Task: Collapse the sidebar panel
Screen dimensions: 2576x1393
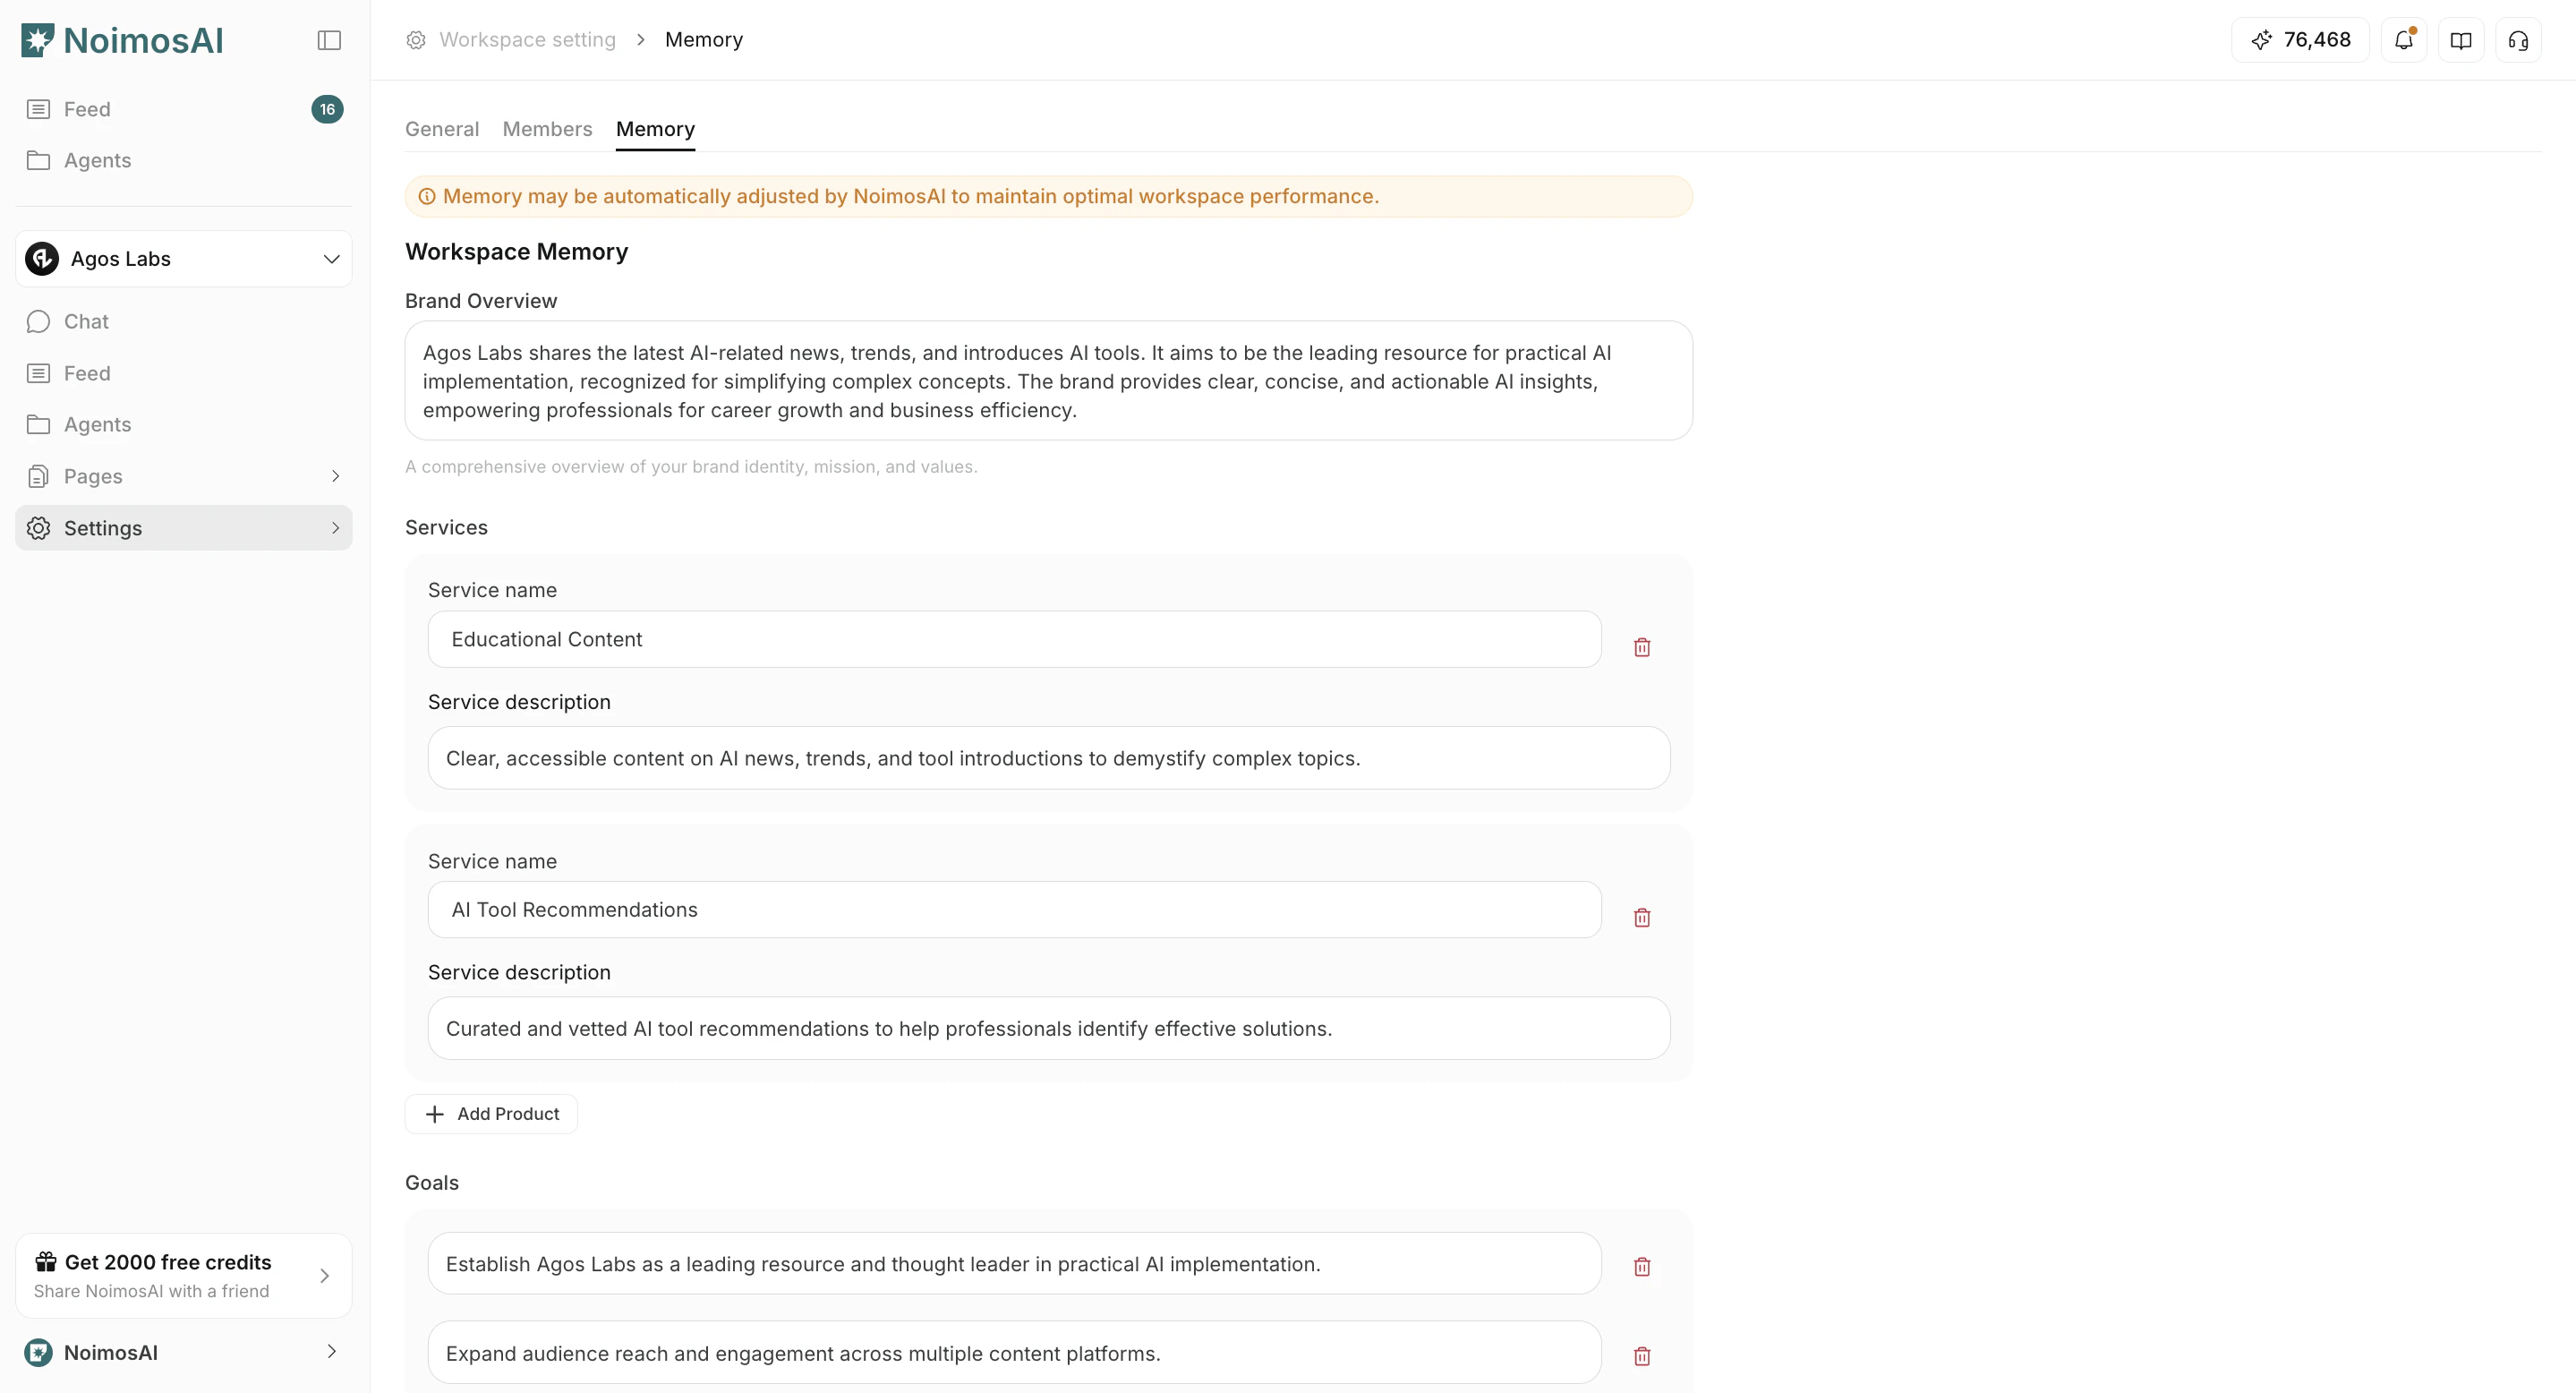Action: 329,40
